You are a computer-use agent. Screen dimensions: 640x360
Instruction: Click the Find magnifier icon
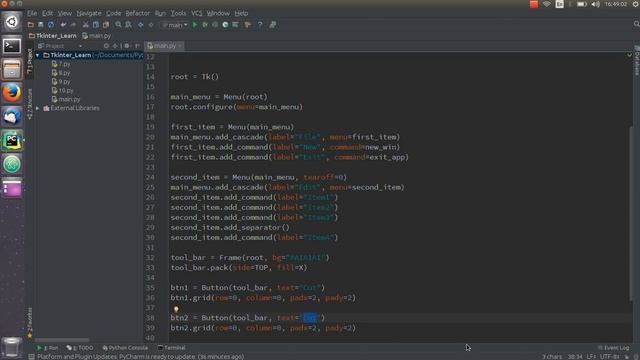[118, 25]
